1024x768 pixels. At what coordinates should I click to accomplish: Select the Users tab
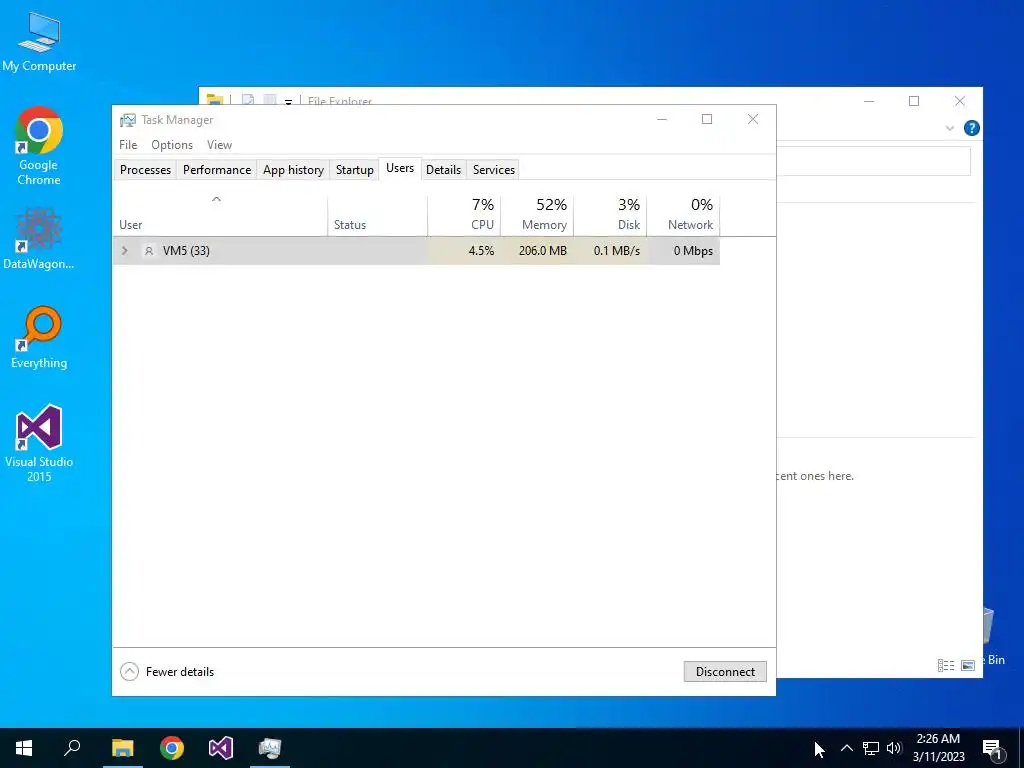pos(400,168)
